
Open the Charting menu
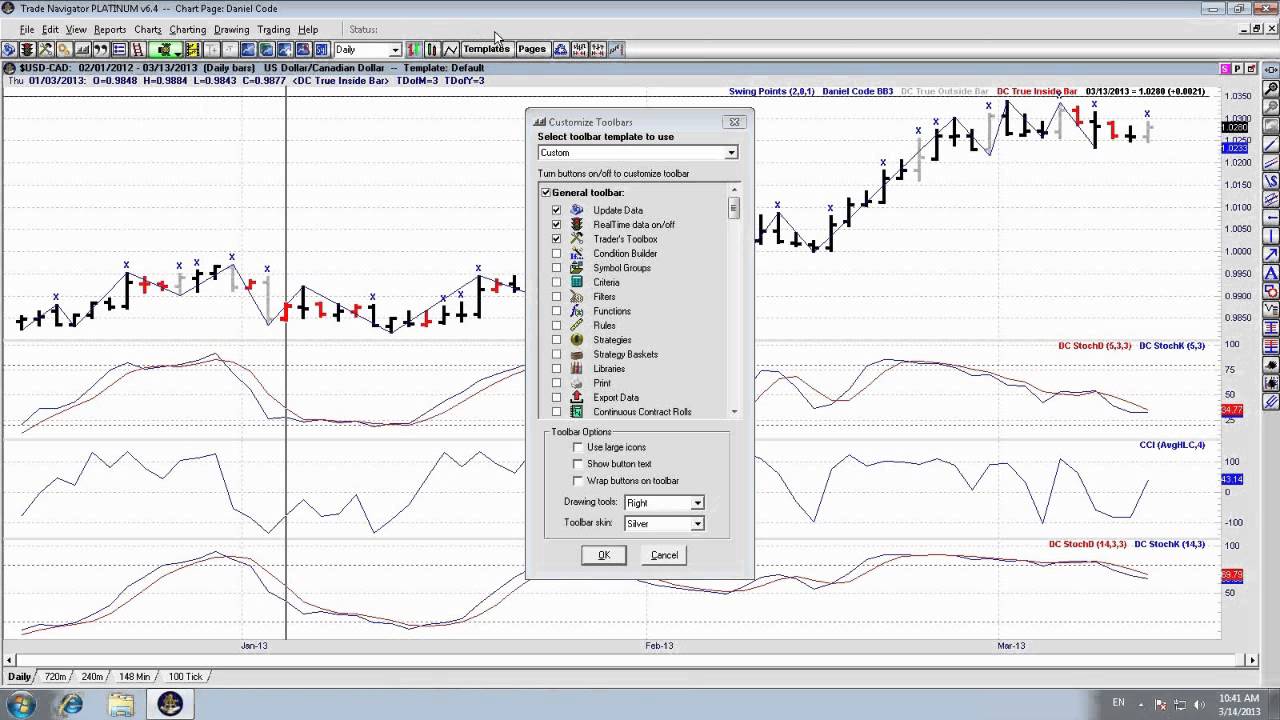[187, 30]
